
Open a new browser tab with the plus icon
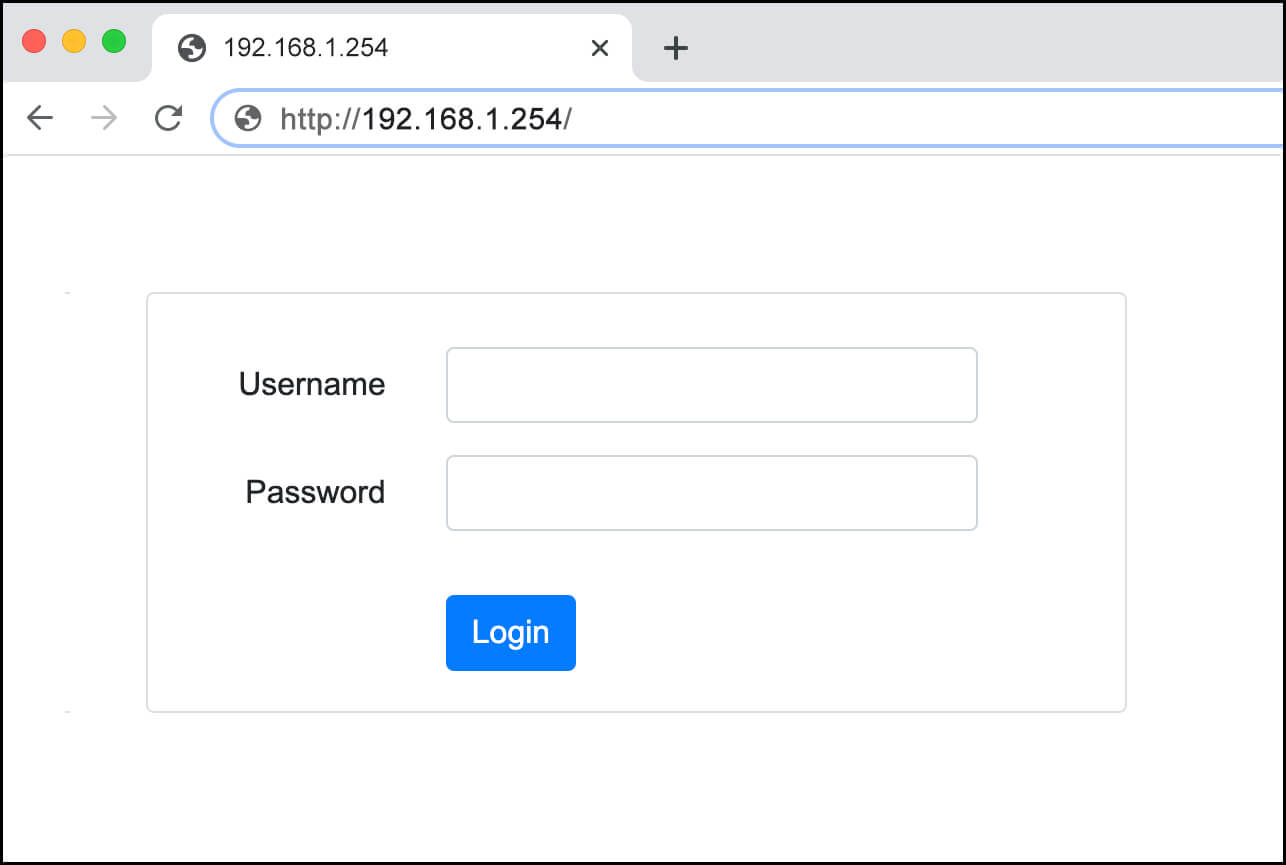pos(676,47)
